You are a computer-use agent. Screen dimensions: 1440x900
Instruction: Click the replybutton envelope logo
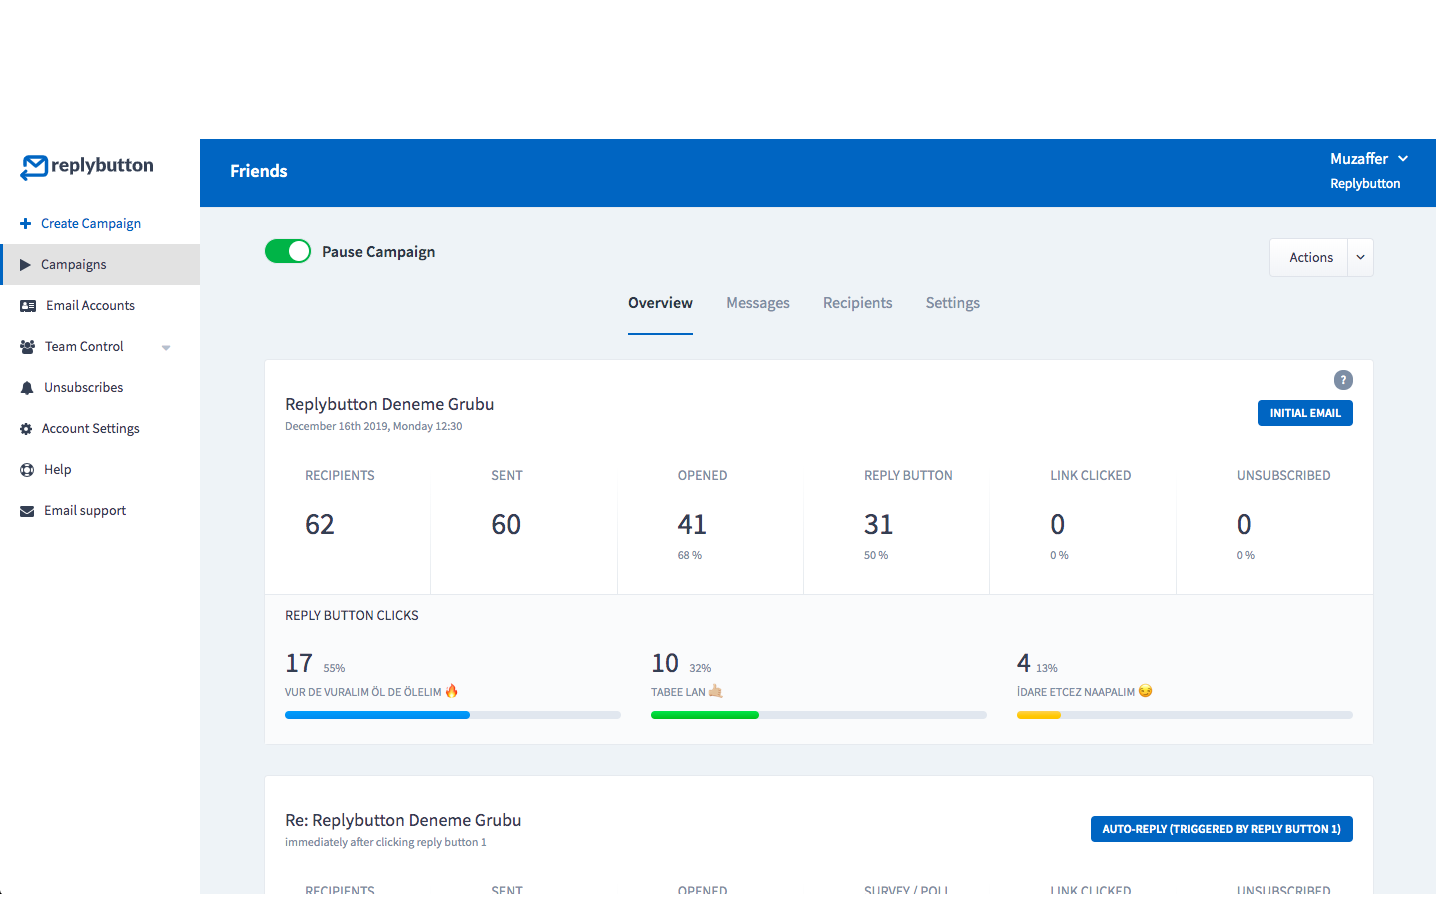click(34, 167)
